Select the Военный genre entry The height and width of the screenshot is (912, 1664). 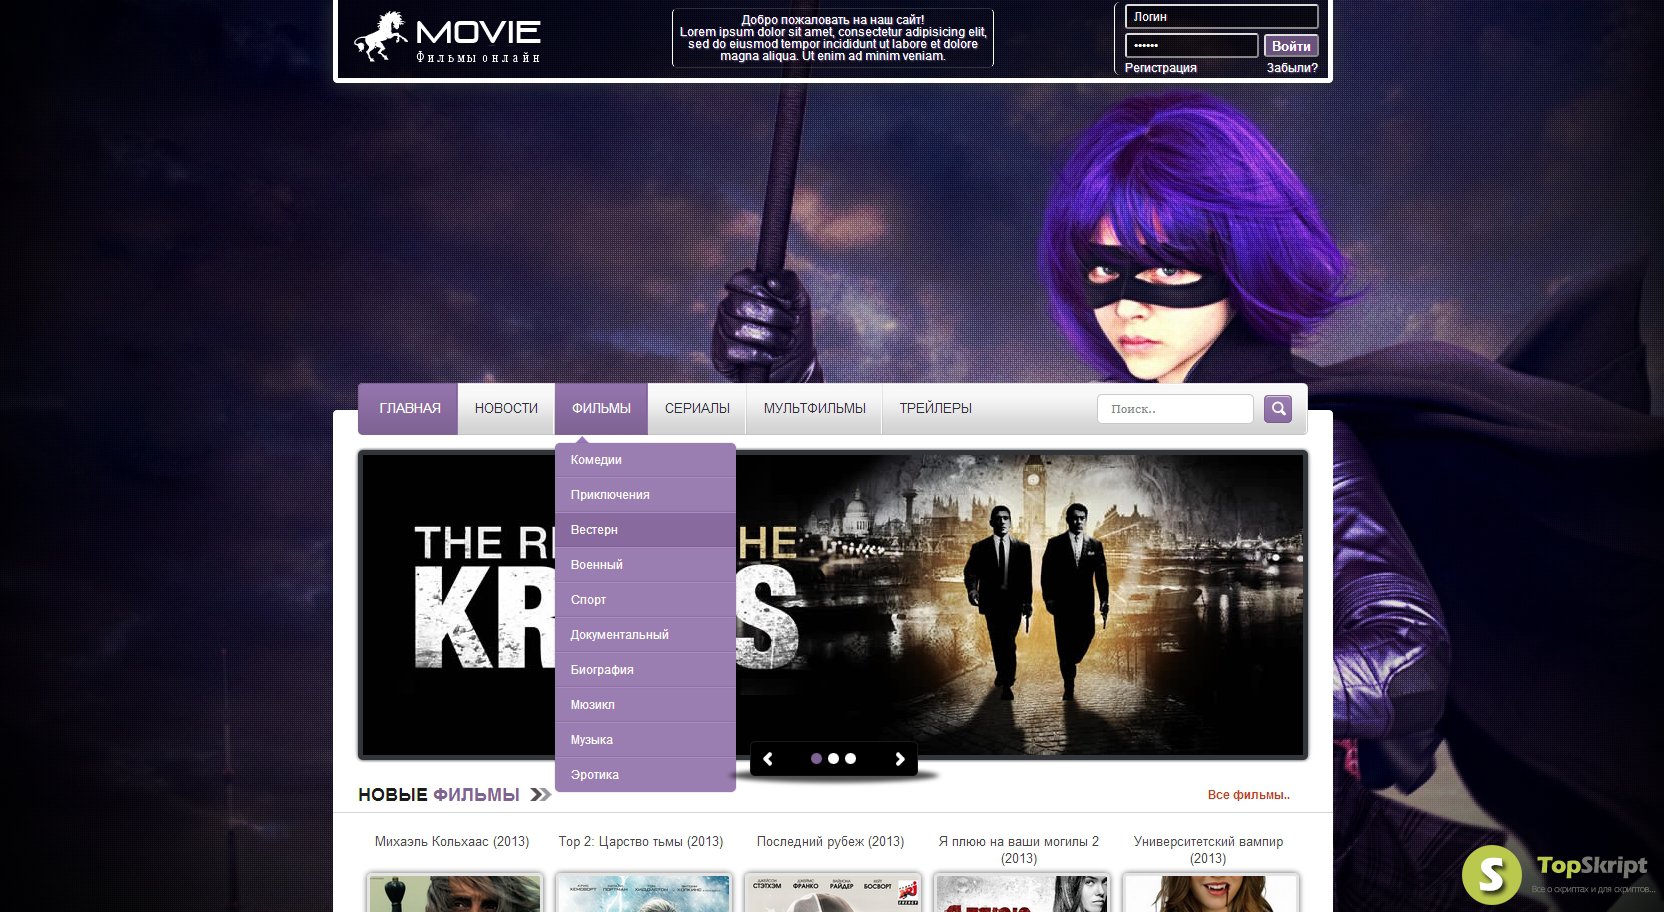coord(645,565)
